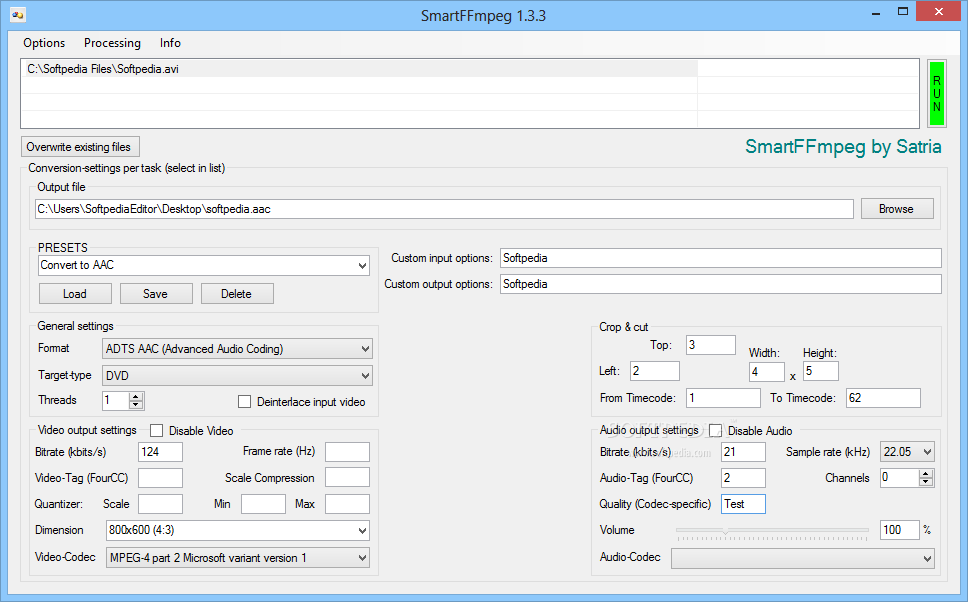Screen dimensions: 968x602
Task: Edit the output file path field
Action: (x=444, y=209)
